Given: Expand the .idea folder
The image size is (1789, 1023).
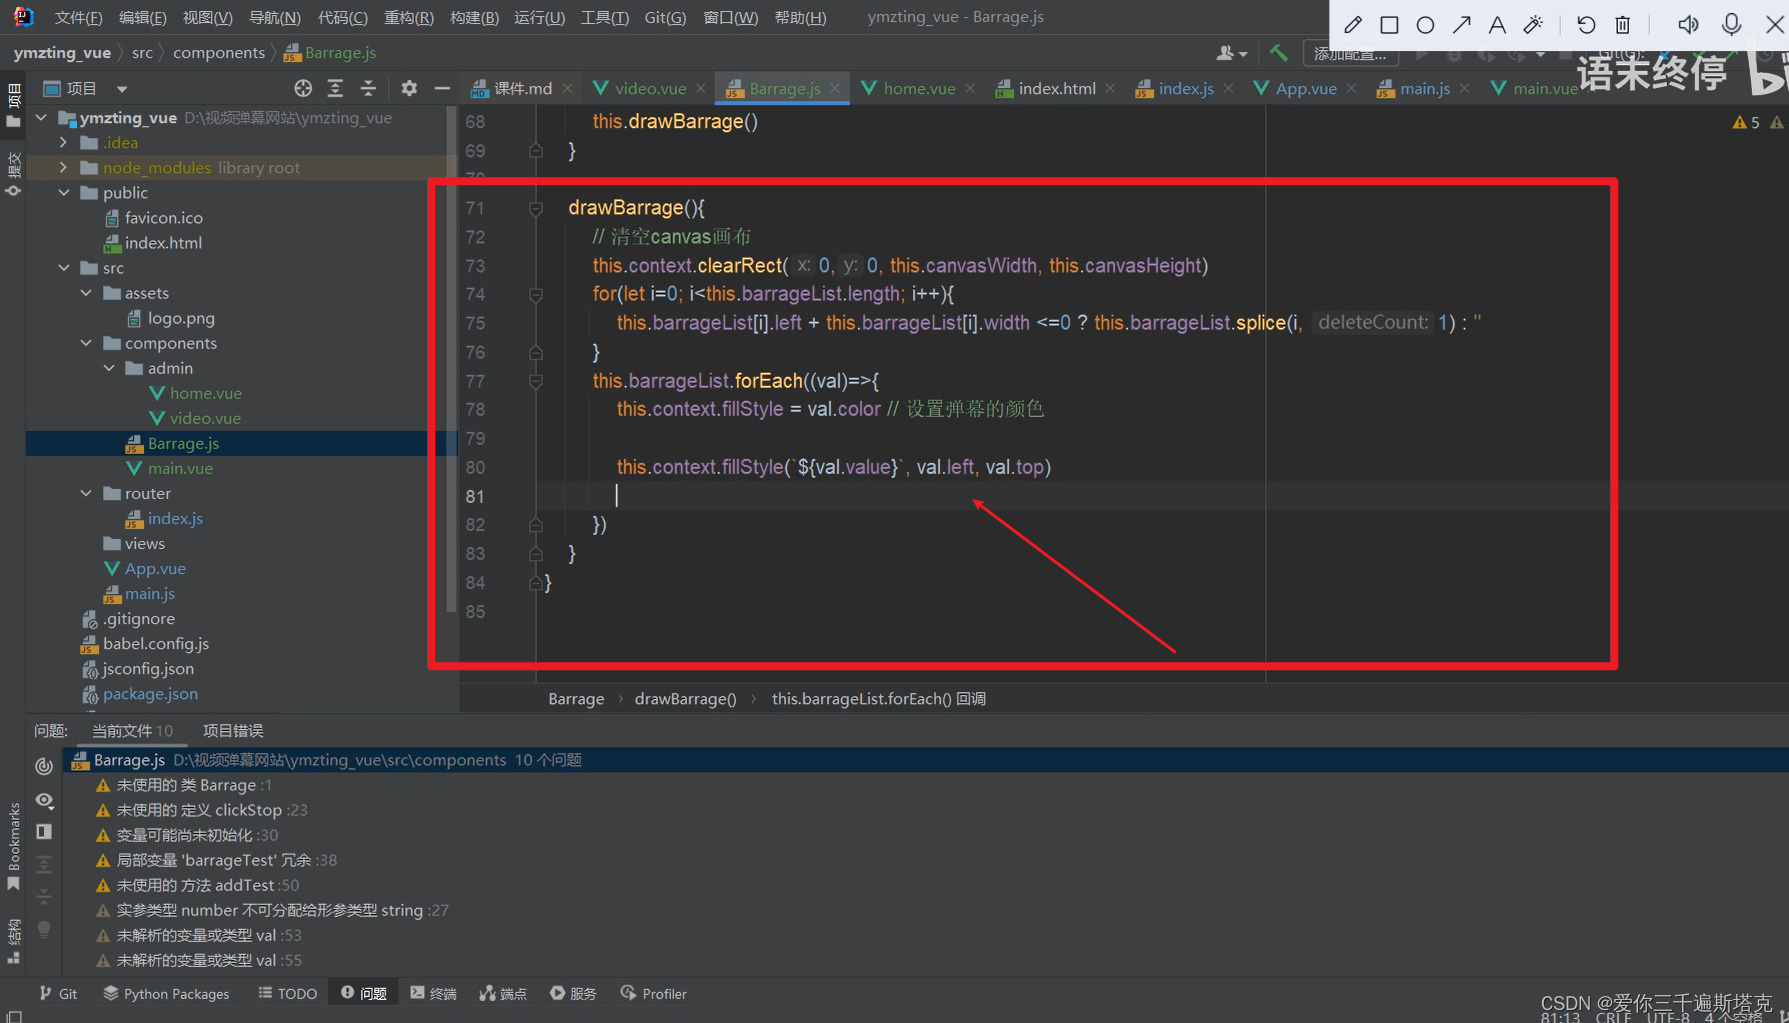Looking at the screenshot, I should coord(64,143).
